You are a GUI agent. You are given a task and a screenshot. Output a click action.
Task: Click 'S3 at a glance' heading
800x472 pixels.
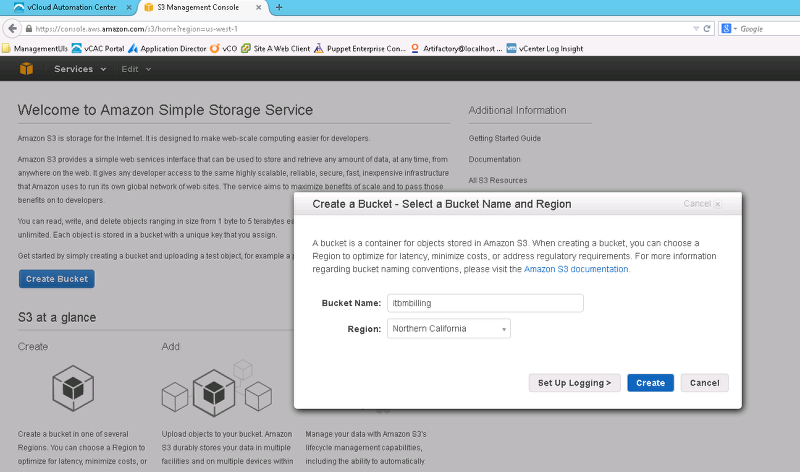pos(57,317)
